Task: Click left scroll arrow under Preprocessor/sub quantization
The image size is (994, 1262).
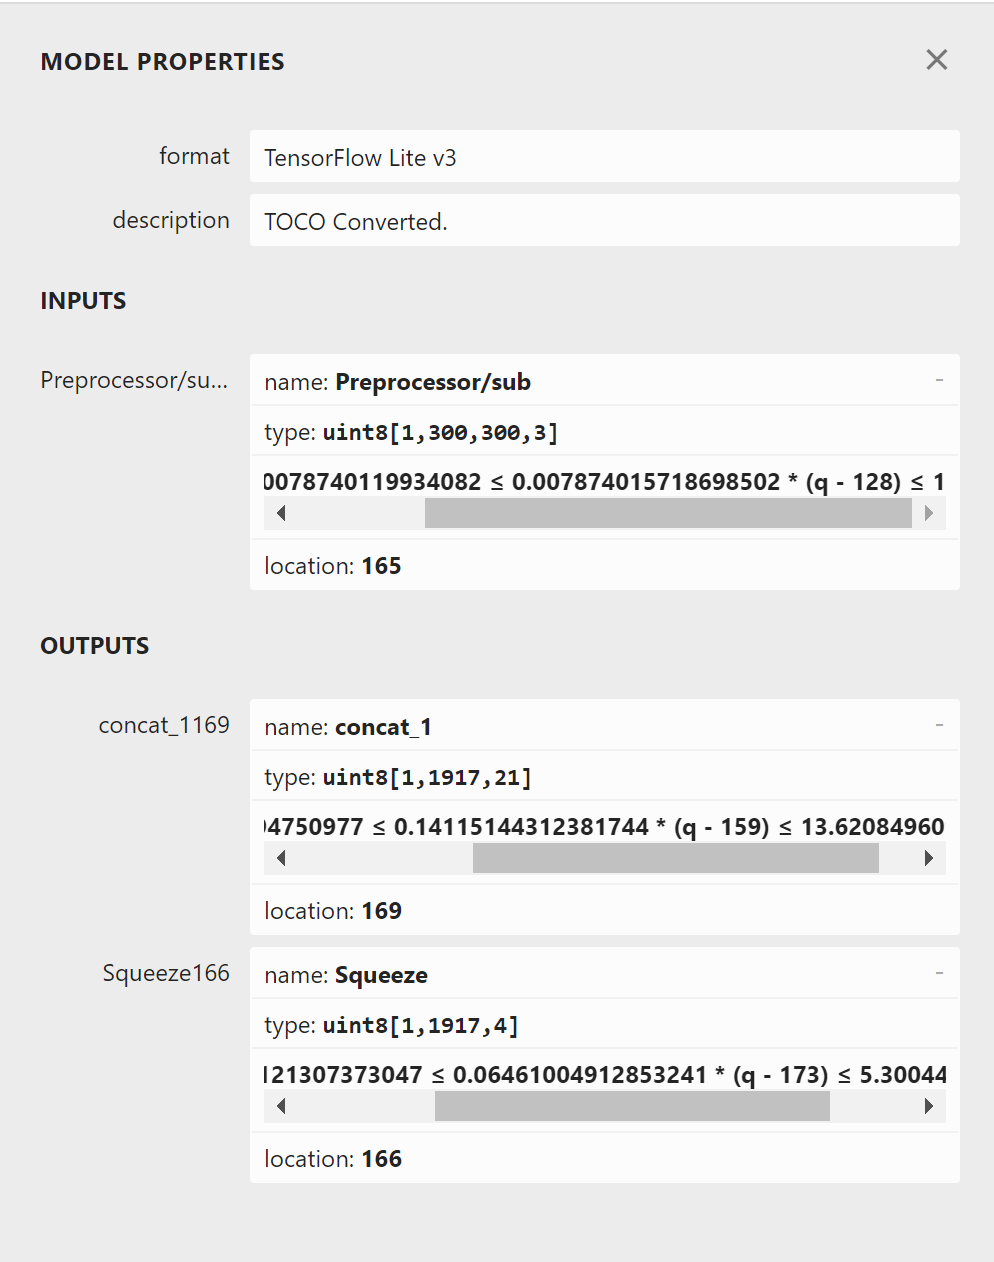Action: click(281, 513)
